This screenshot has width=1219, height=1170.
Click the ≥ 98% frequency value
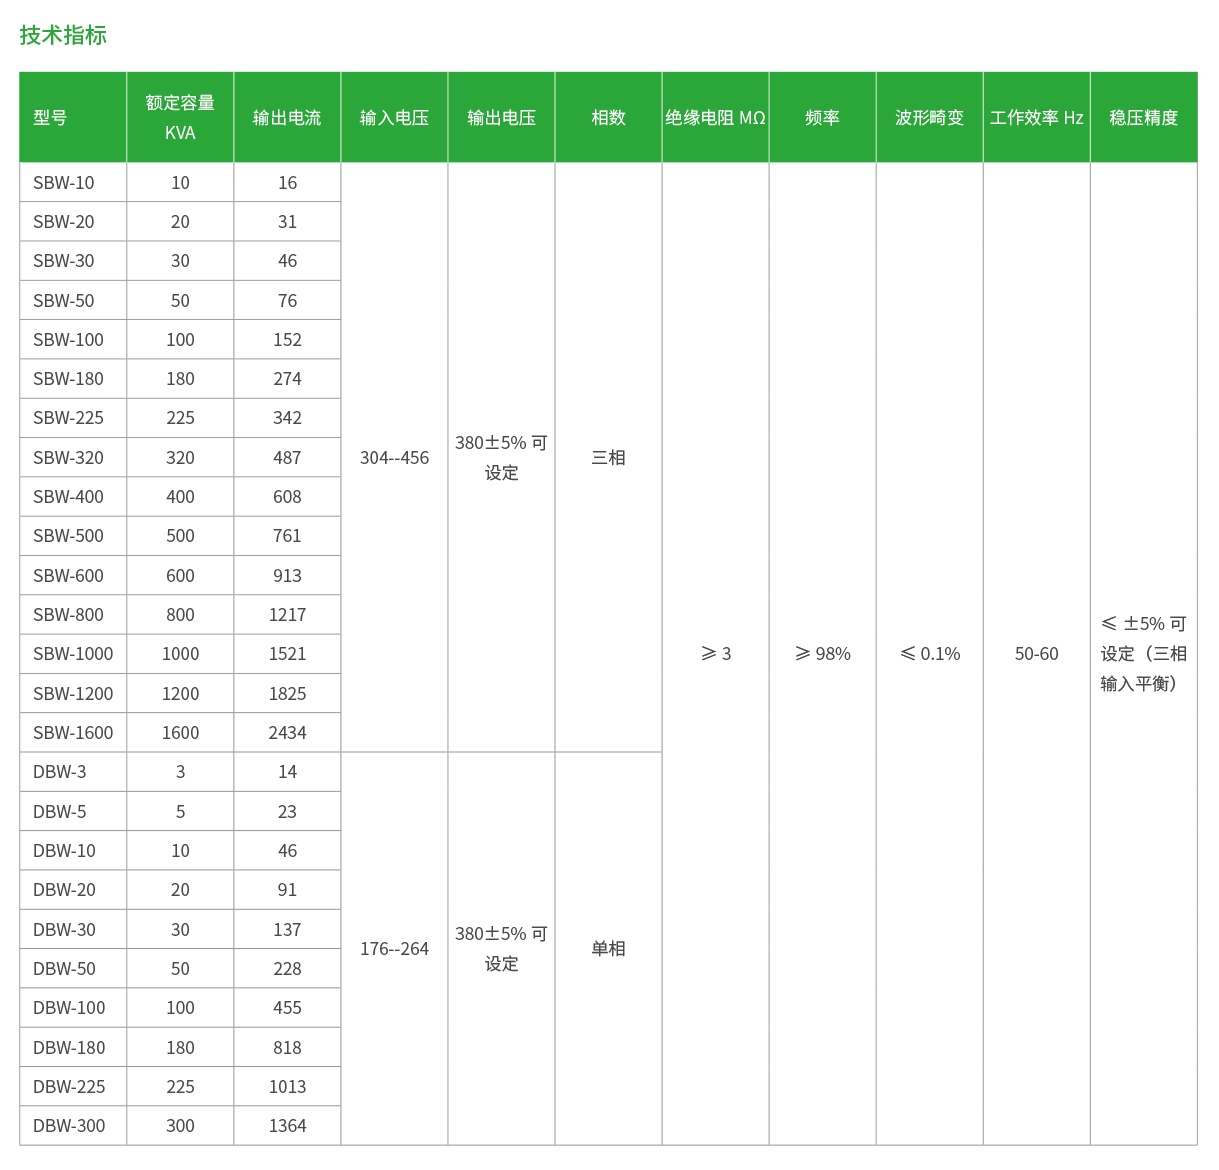(822, 654)
